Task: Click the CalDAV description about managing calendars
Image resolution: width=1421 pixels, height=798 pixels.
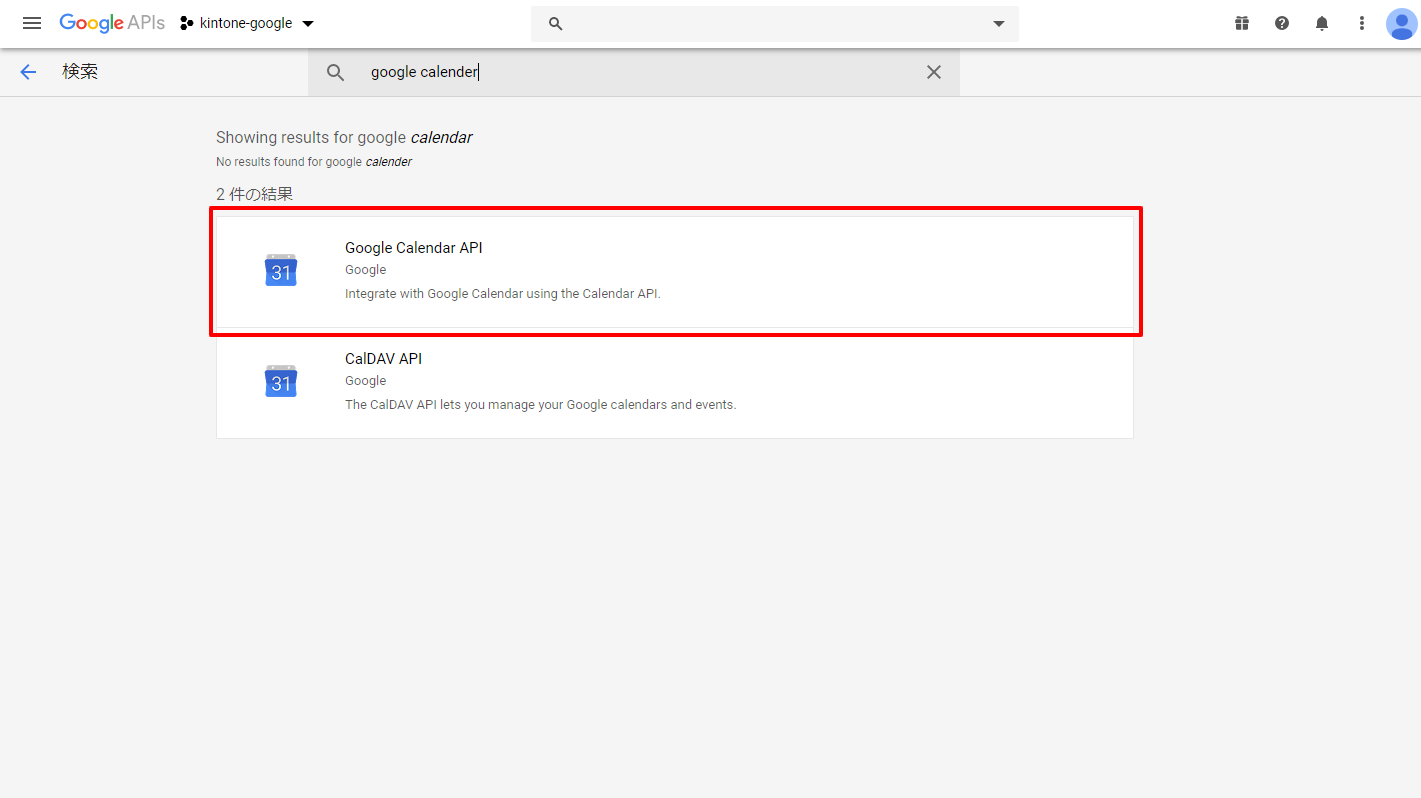Action: pos(540,405)
